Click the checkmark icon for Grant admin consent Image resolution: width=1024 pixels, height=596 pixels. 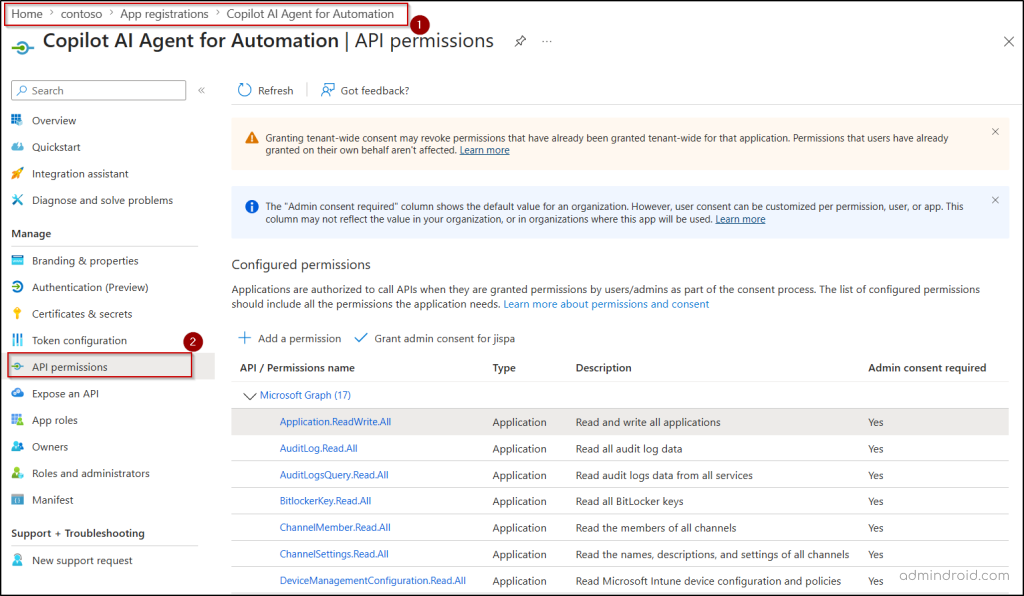(360, 337)
